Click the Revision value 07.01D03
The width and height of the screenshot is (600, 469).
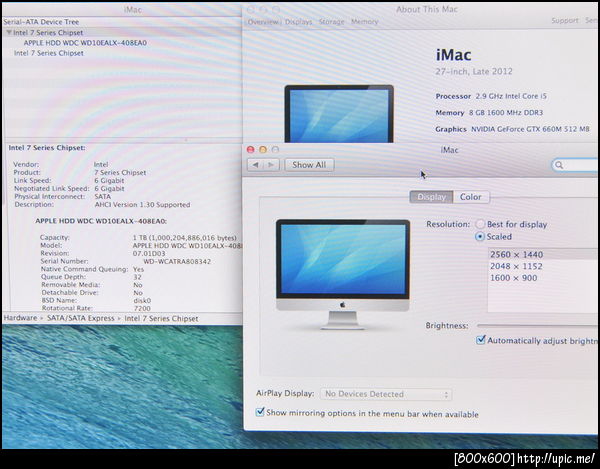149,254
